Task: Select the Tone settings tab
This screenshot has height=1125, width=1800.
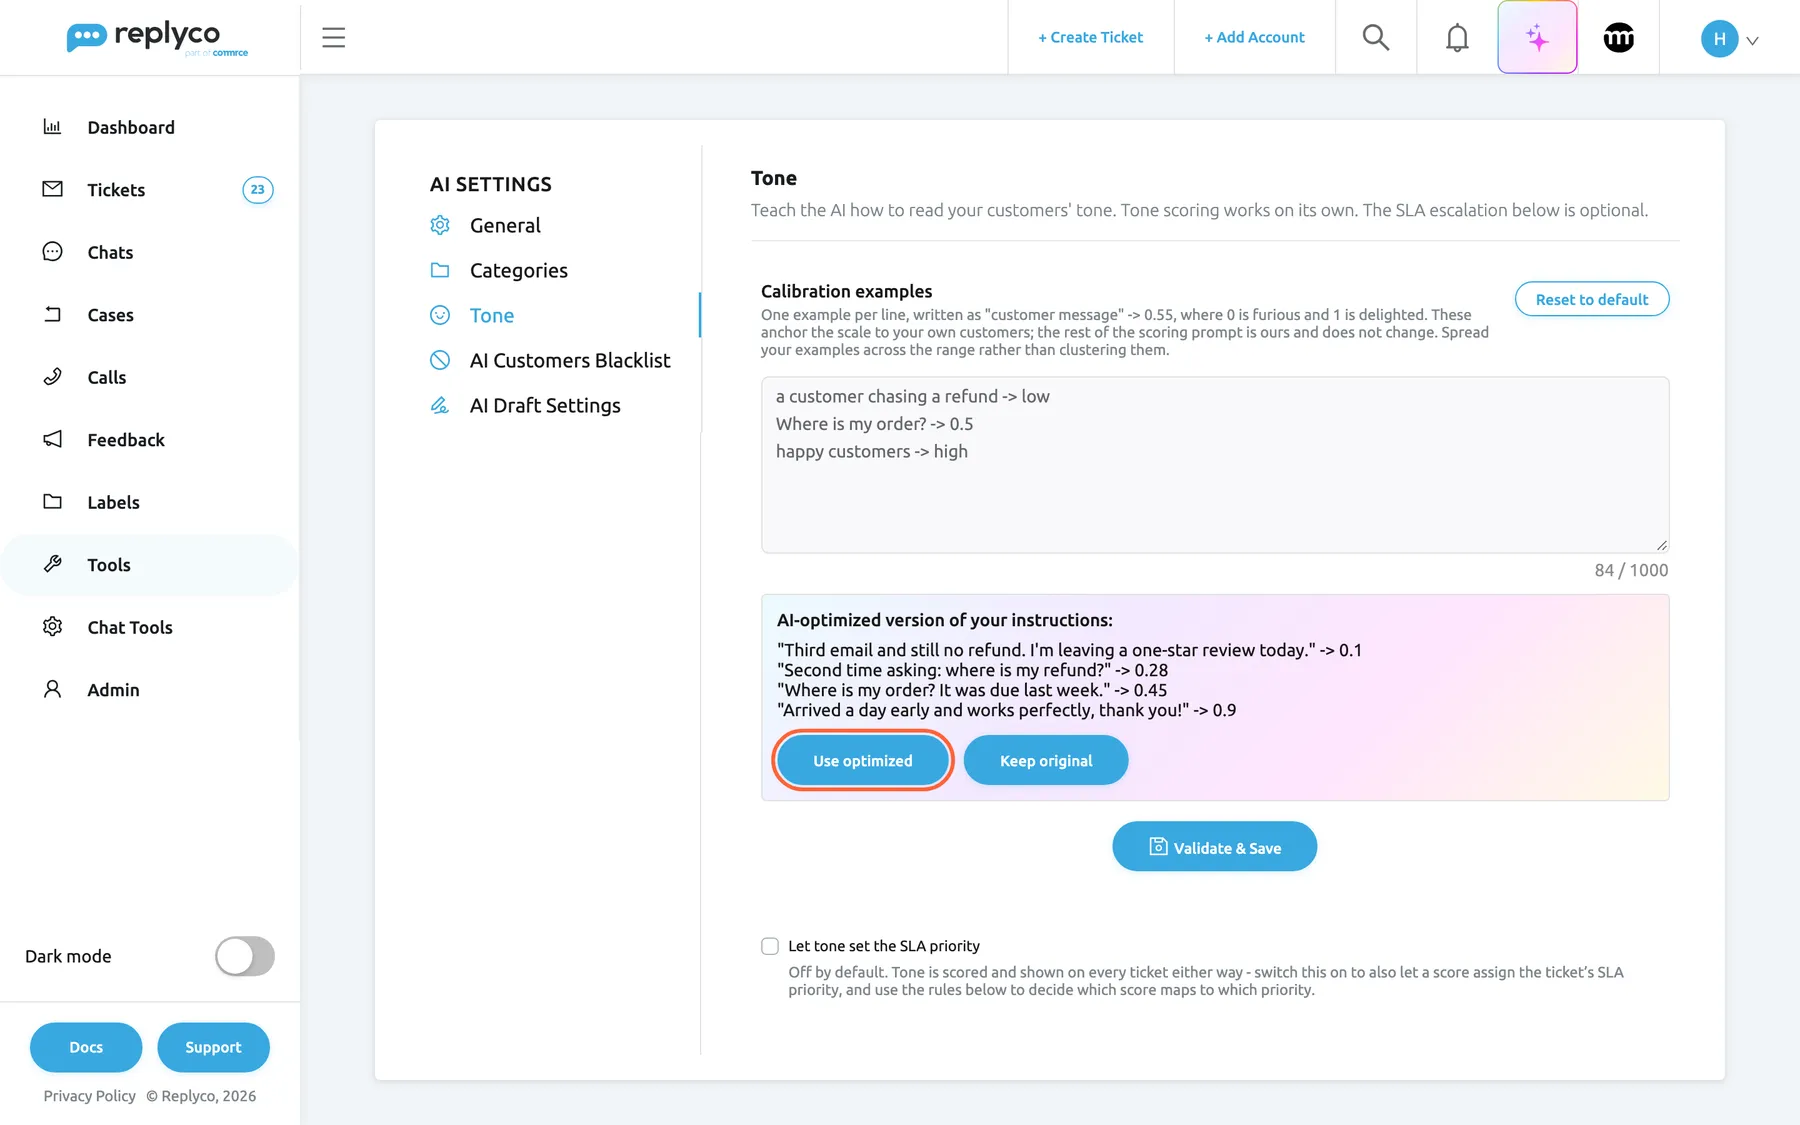Action: click(x=492, y=315)
